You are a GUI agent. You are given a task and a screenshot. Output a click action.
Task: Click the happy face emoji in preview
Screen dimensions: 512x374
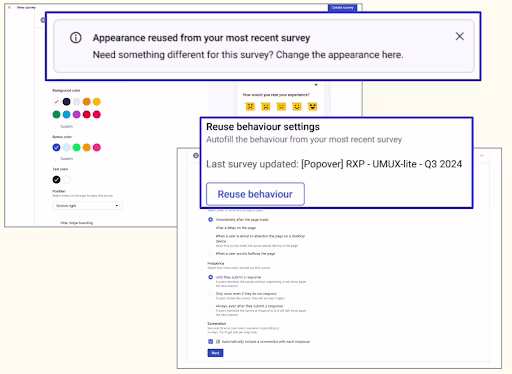[297, 106]
